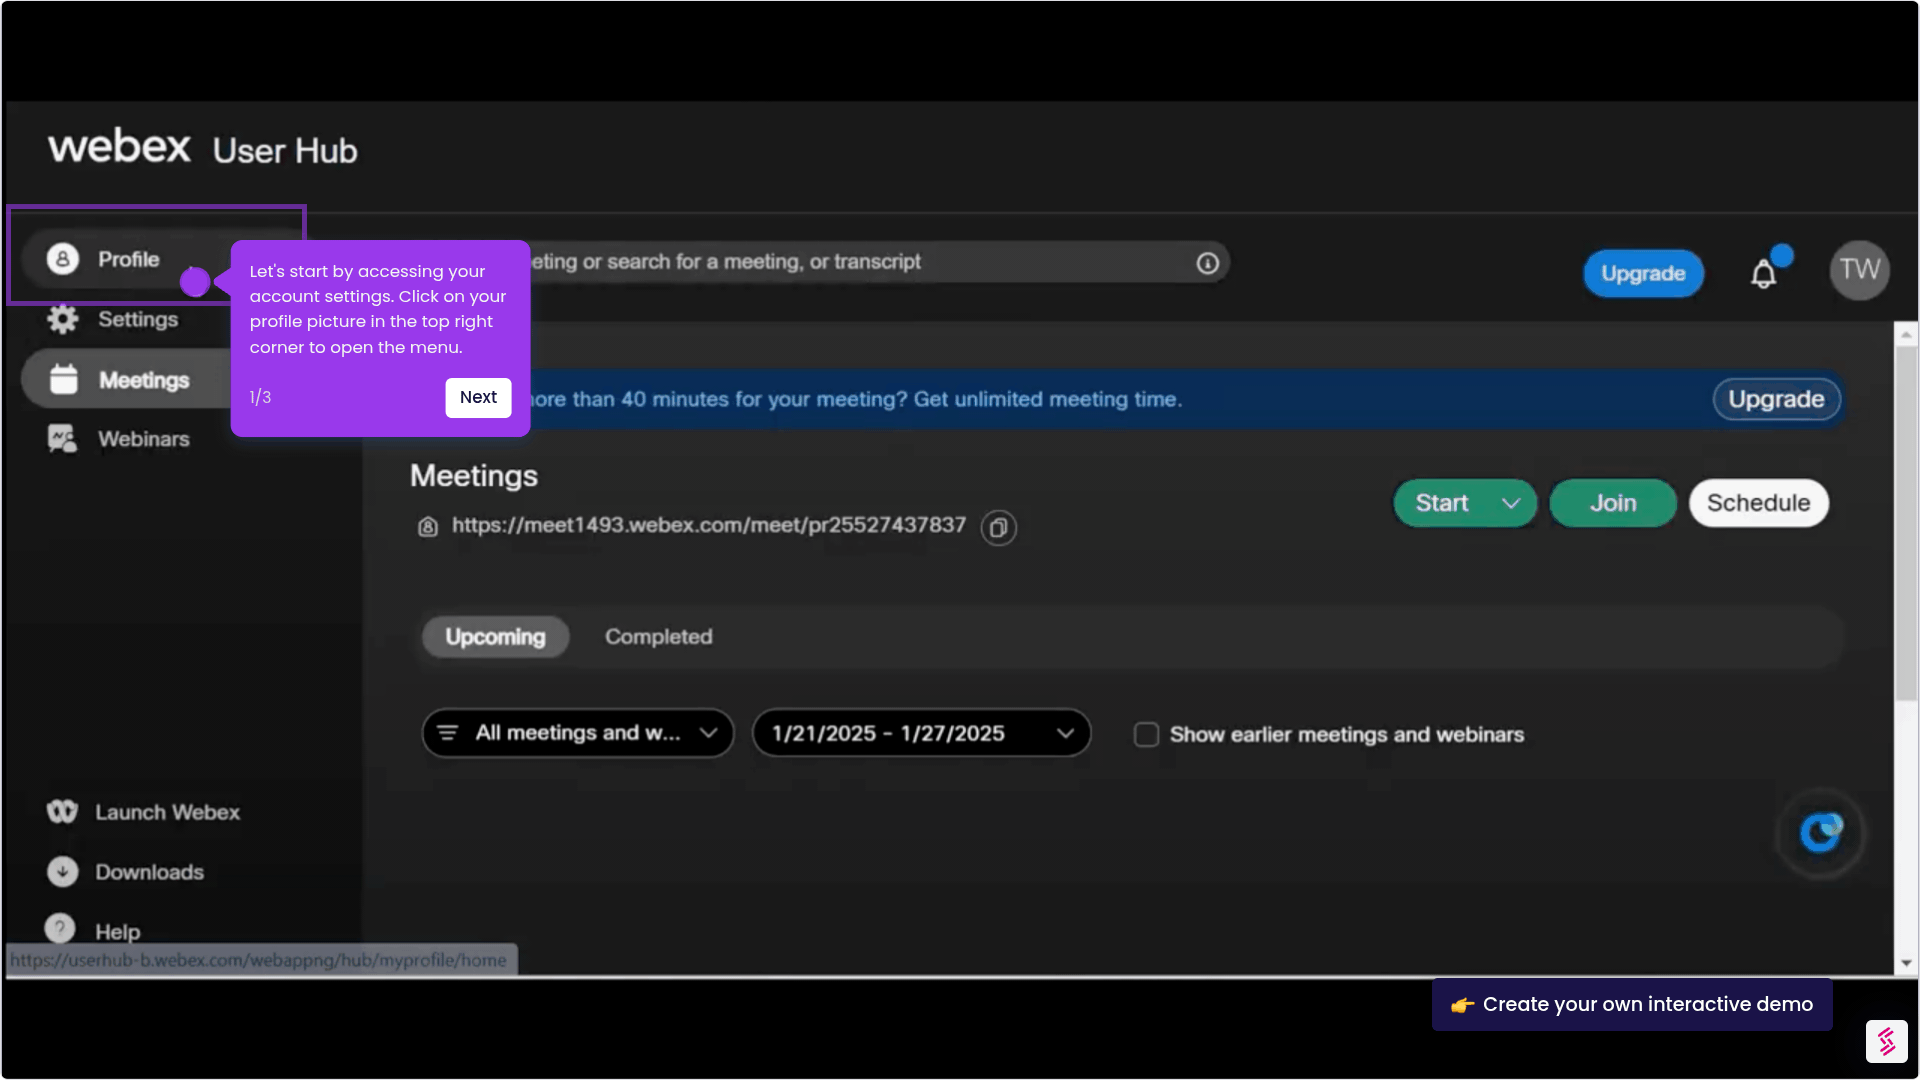Click the Storylane logo icon
Image resolution: width=1920 pixels, height=1080 pixels.
[1886, 1041]
